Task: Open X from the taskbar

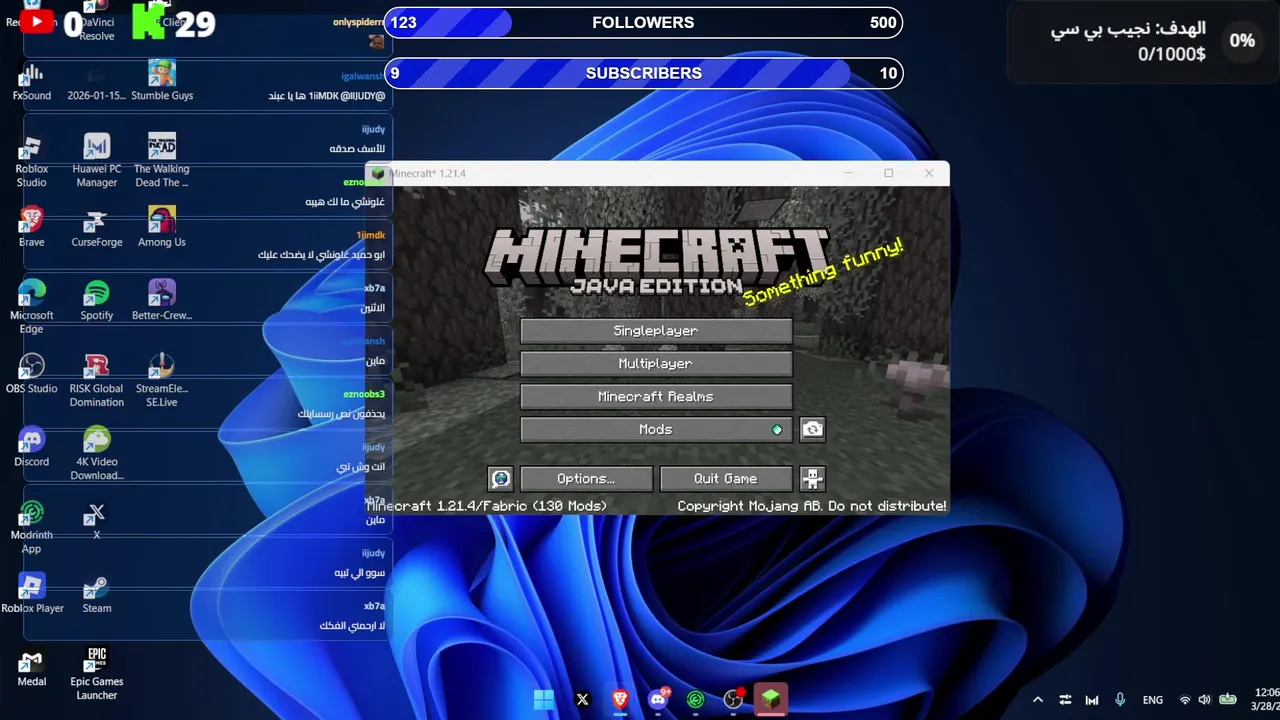Action: click(582, 699)
